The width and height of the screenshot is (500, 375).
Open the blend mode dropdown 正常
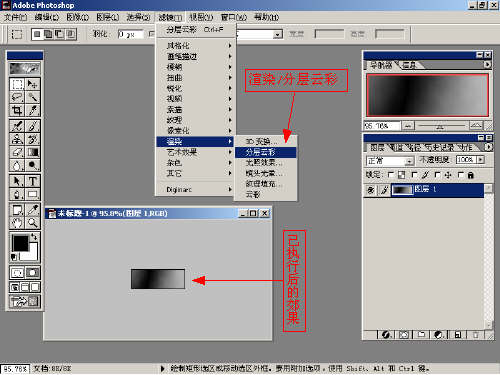[390, 161]
